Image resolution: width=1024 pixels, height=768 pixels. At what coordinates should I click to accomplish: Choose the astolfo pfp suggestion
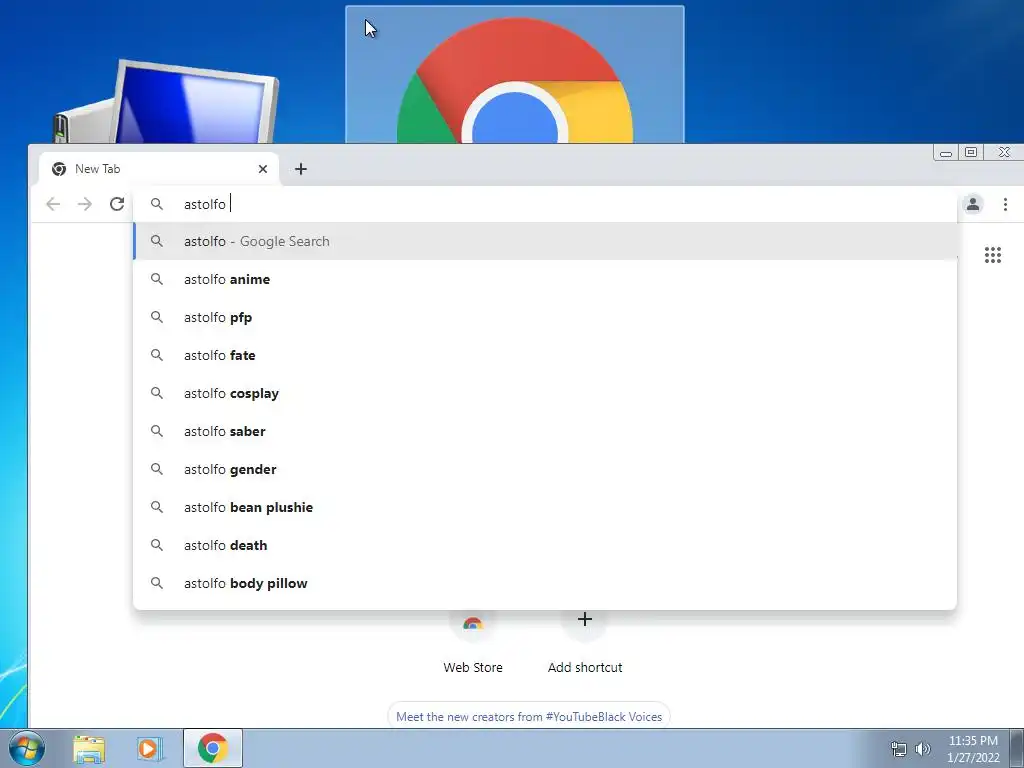(545, 317)
